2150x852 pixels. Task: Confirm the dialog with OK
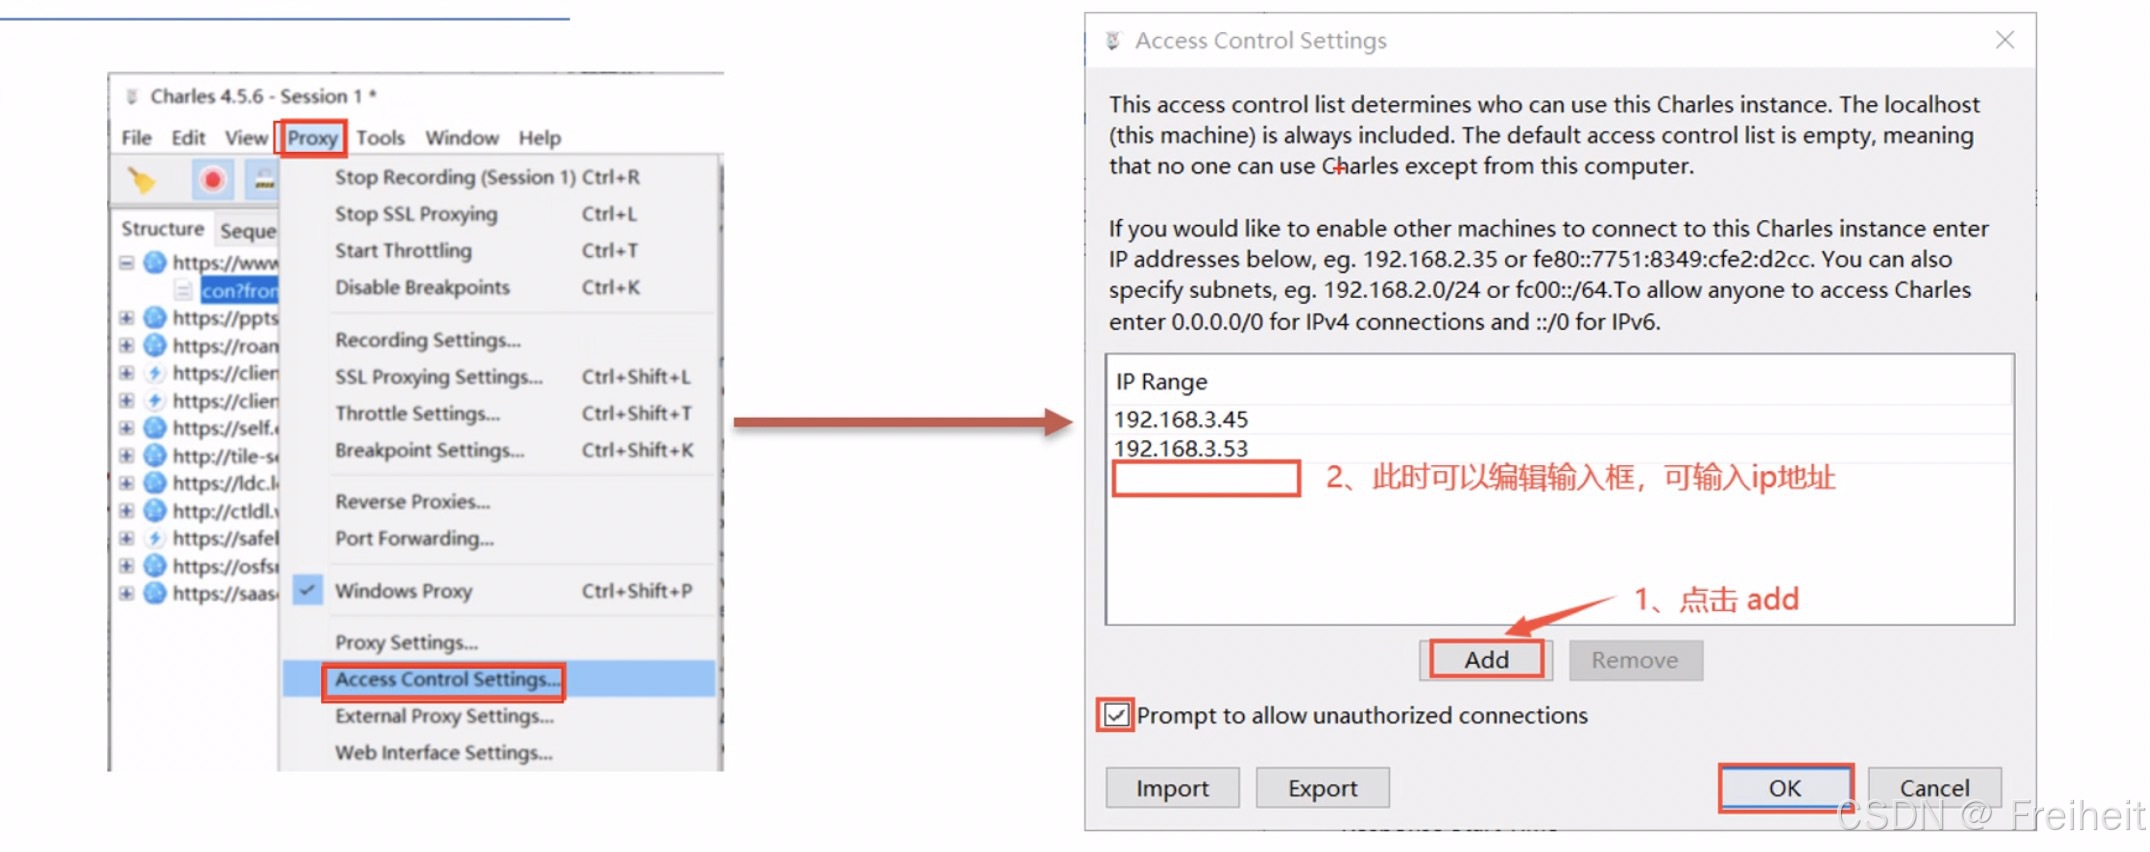(x=1785, y=788)
